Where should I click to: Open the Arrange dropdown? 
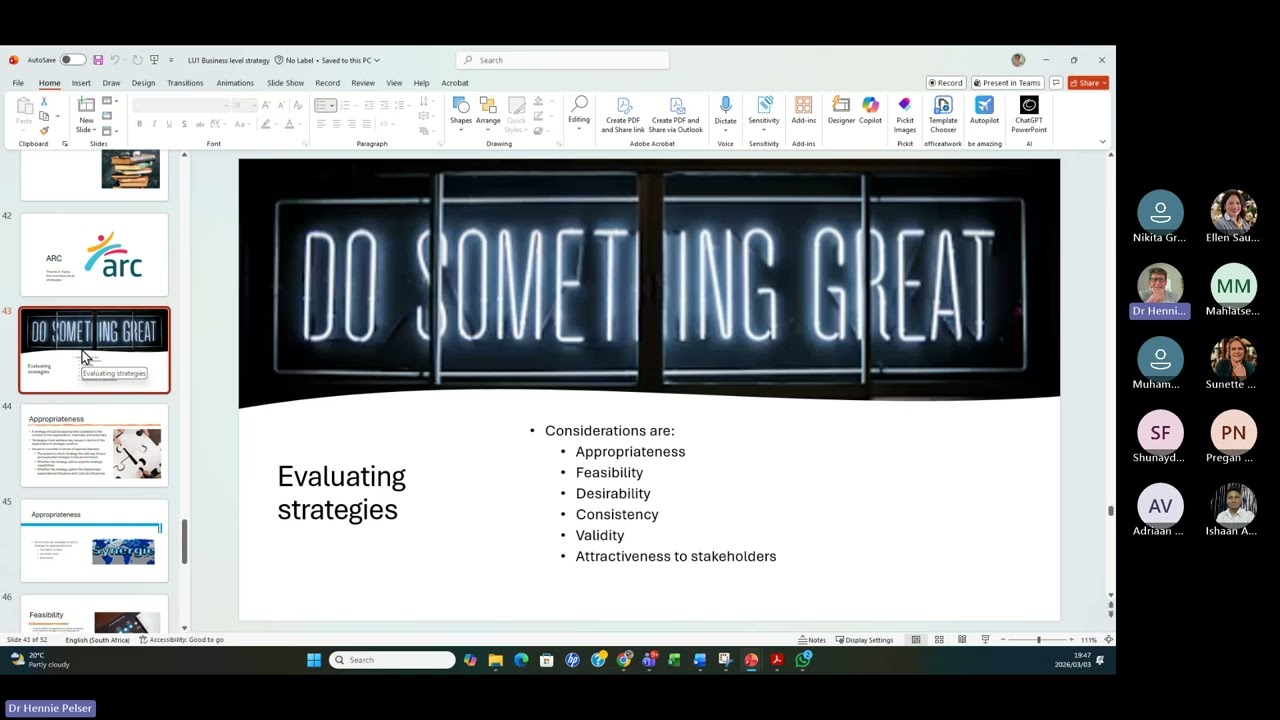(488, 114)
